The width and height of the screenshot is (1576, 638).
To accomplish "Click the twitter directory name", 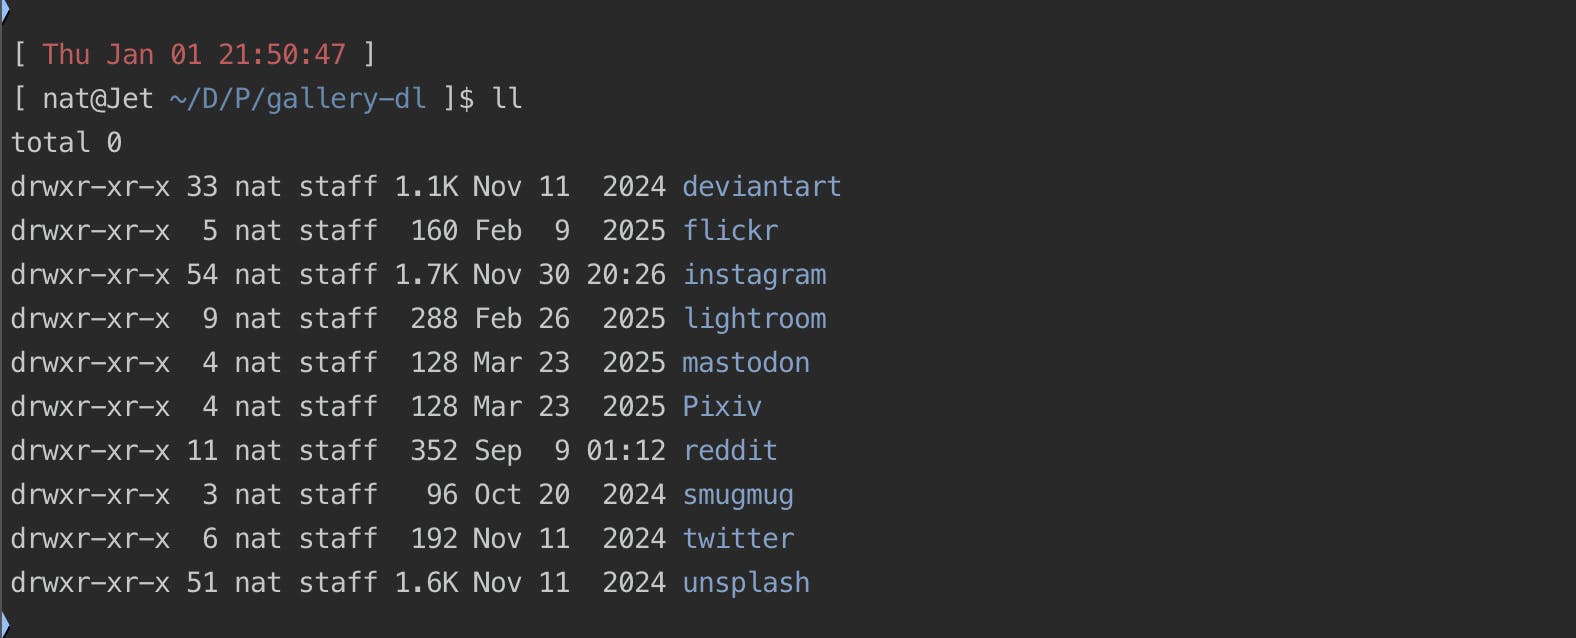I will [738, 539].
